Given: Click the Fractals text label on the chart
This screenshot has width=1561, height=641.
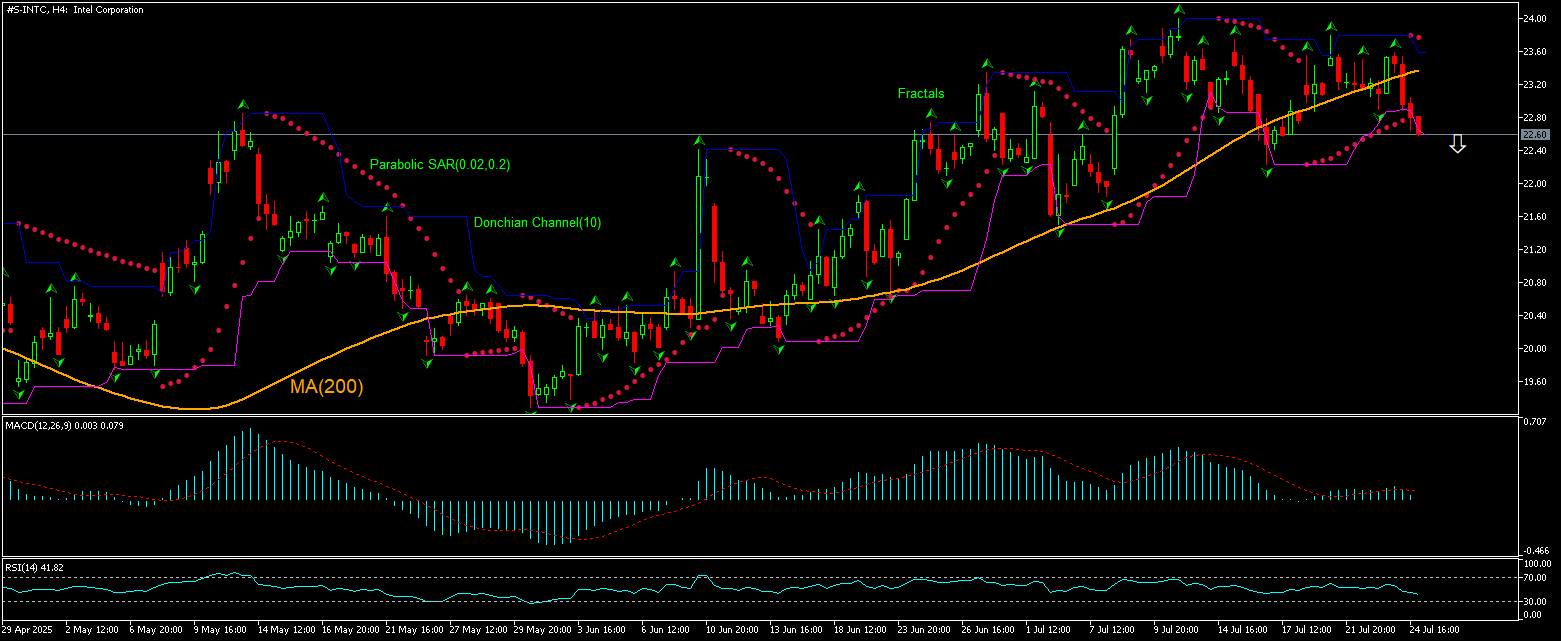Looking at the screenshot, I should pos(919,93).
